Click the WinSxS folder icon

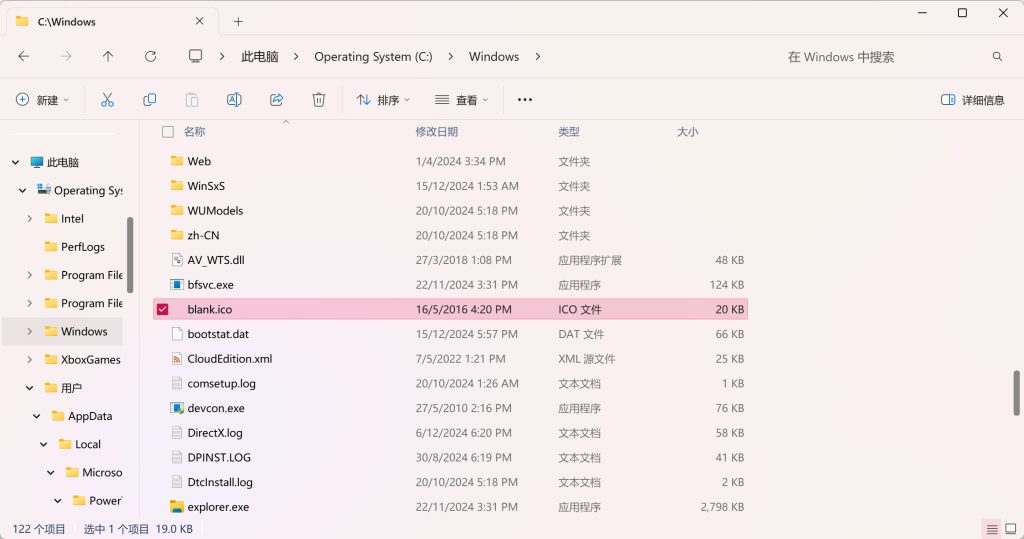coord(176,186)
